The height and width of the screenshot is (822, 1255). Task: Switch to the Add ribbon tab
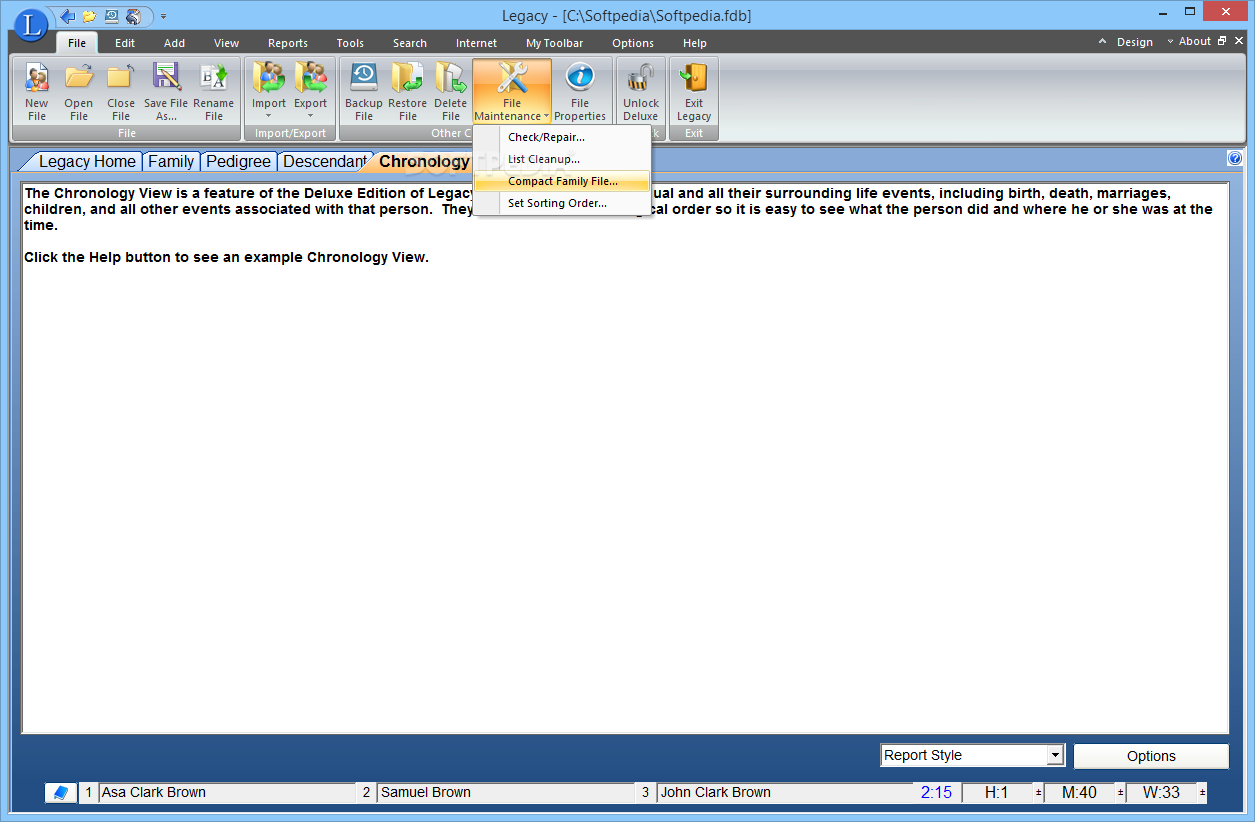coord(175,43)
